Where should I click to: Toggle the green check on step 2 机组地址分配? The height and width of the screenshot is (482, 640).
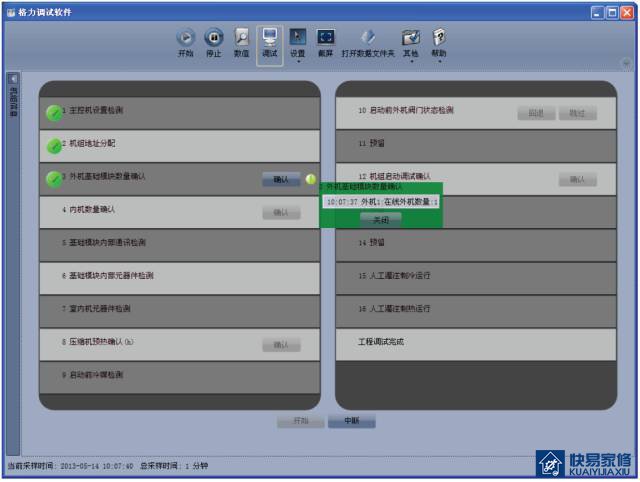(54, 146)
